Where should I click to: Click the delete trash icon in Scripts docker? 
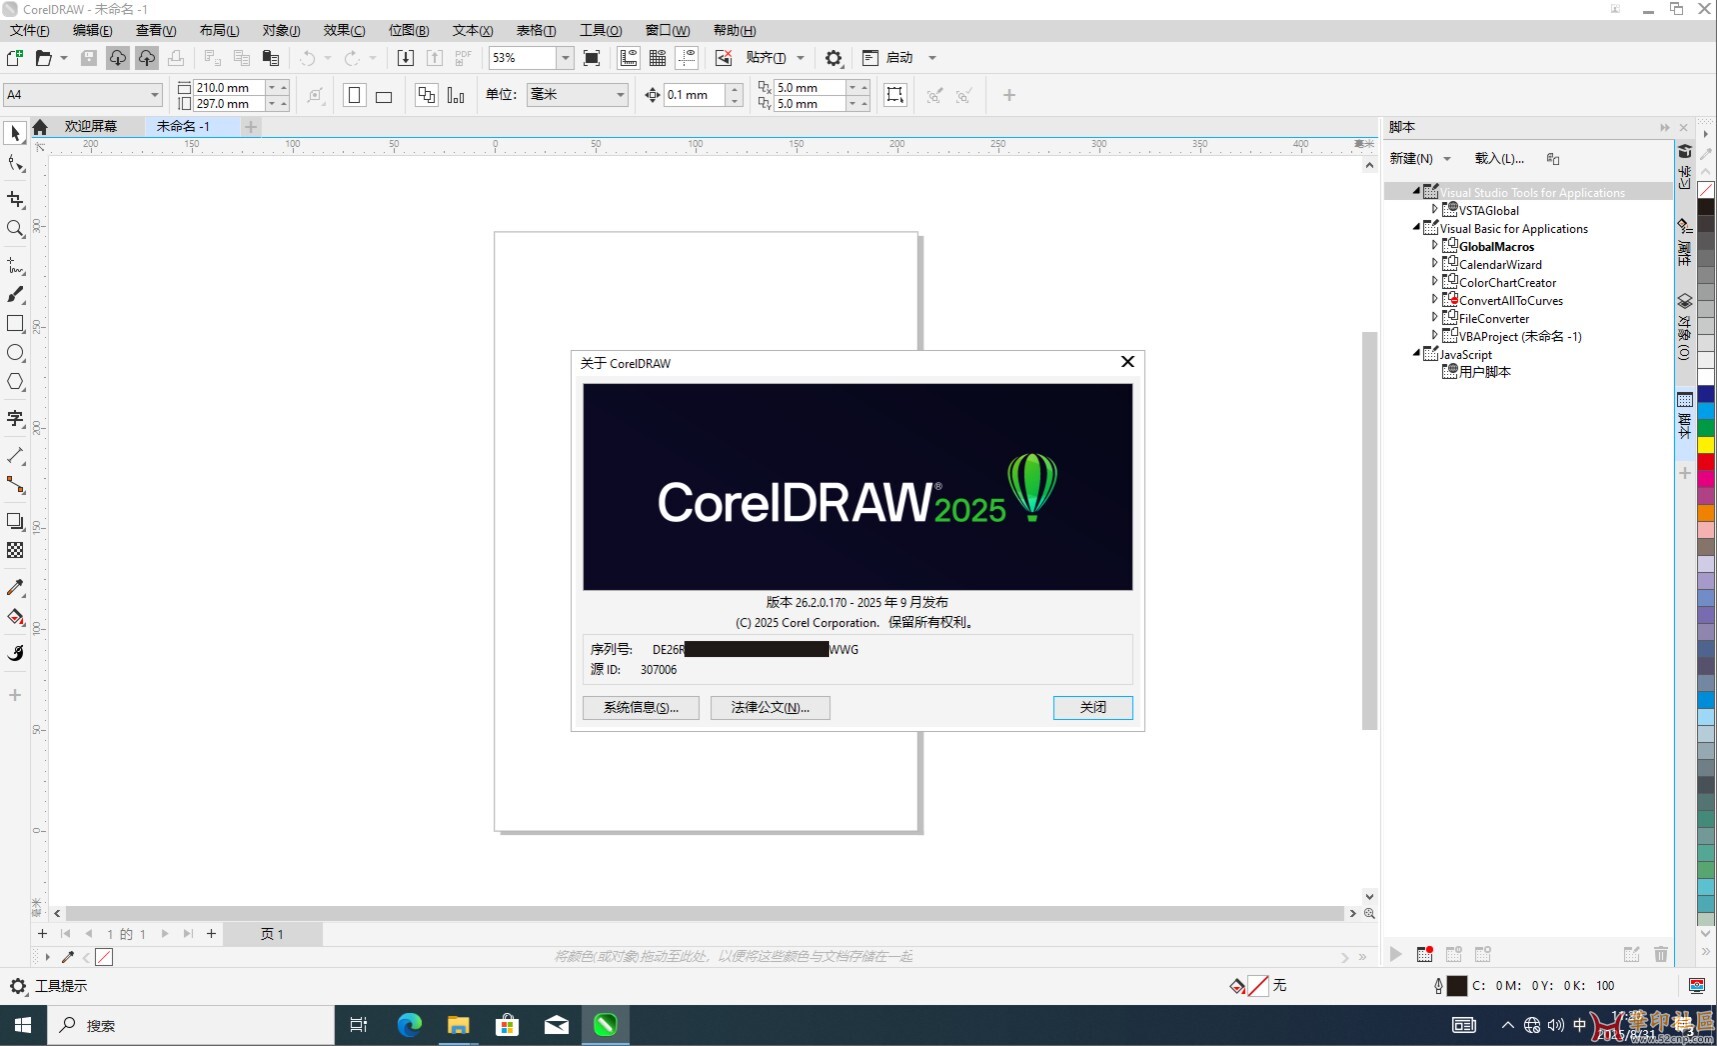(x=1661, y=954)
